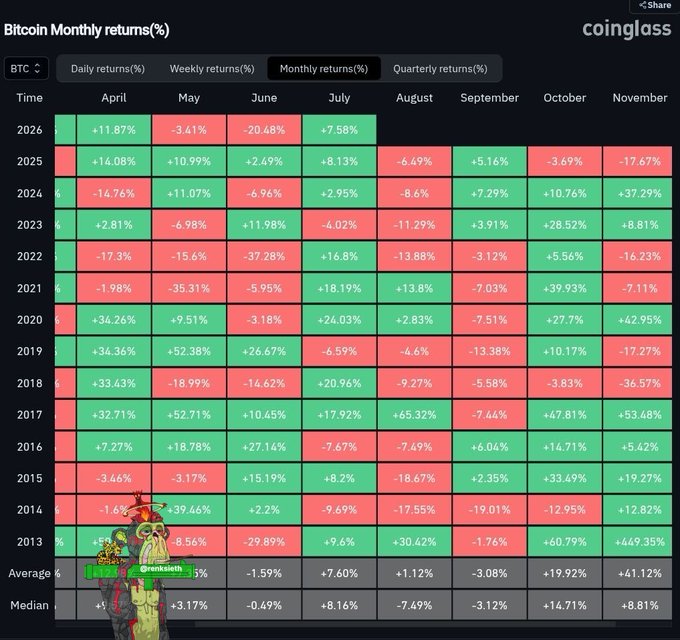
Task: Open the BTC coin selector dropdown
Action: click(x=26, y=69)
